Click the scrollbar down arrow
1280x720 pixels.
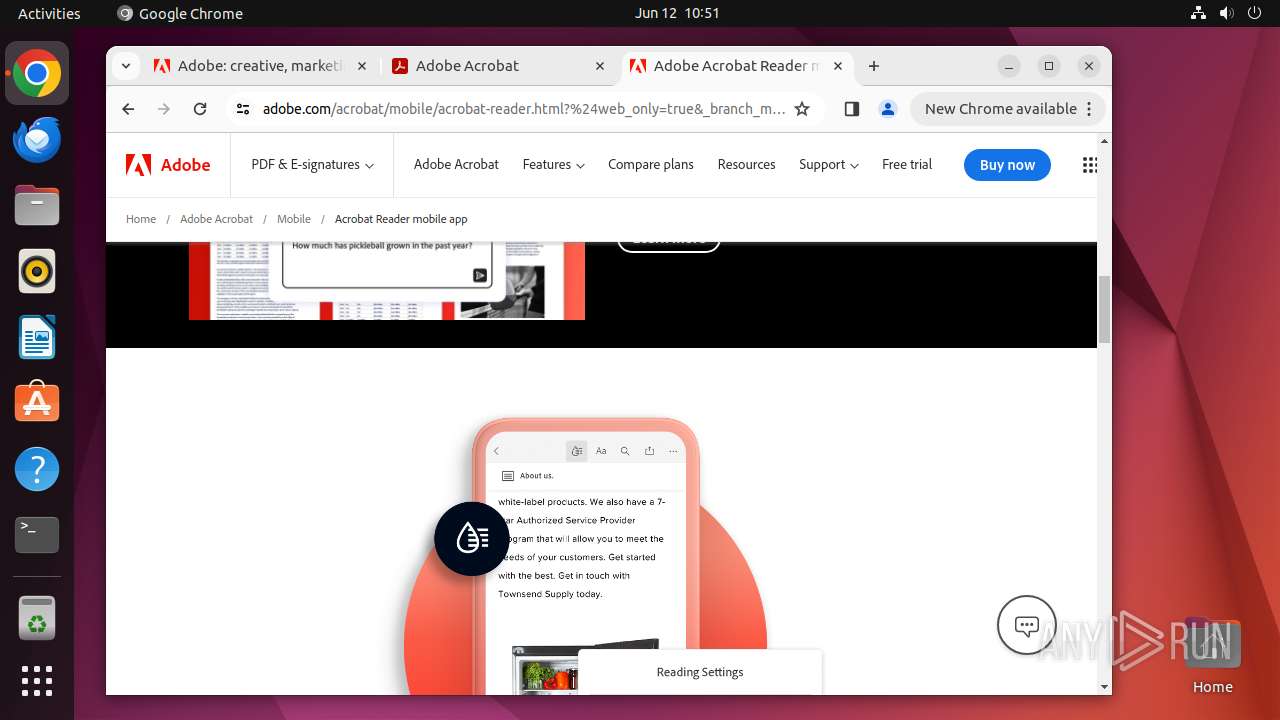point(1104,687)
